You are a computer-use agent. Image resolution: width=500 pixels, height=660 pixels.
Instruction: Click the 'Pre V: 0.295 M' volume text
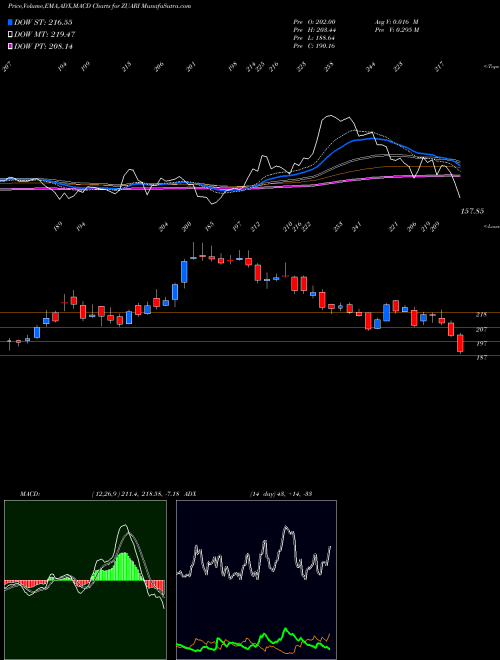pos(396,30)
